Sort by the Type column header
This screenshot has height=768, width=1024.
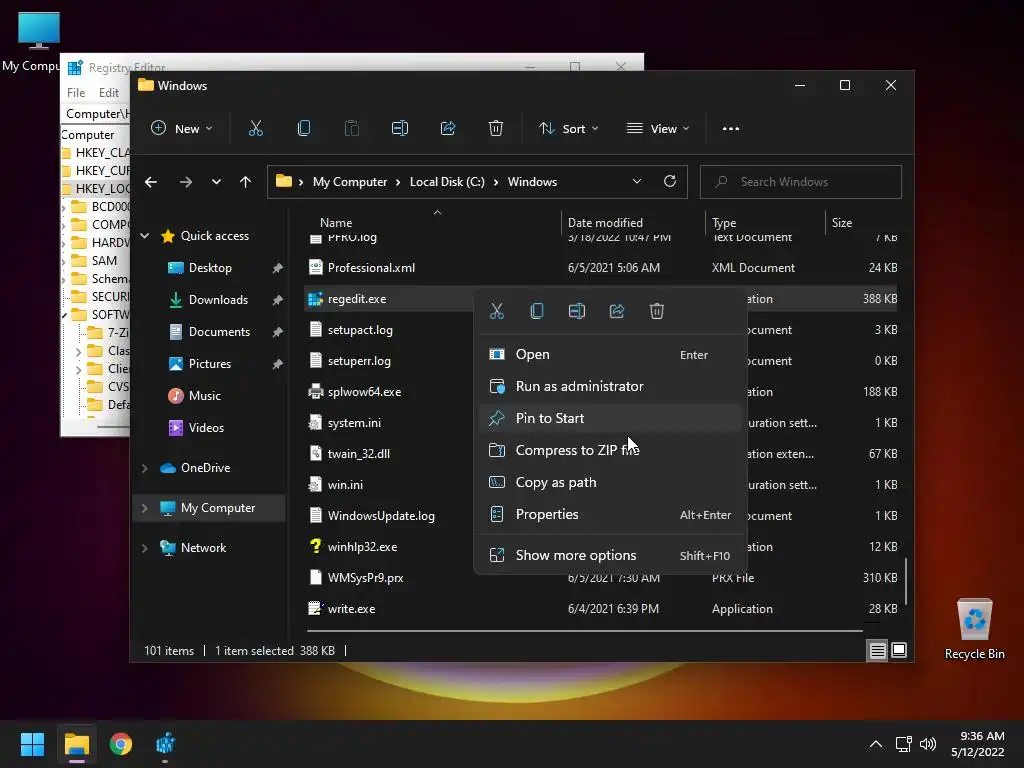coord(724,223)
